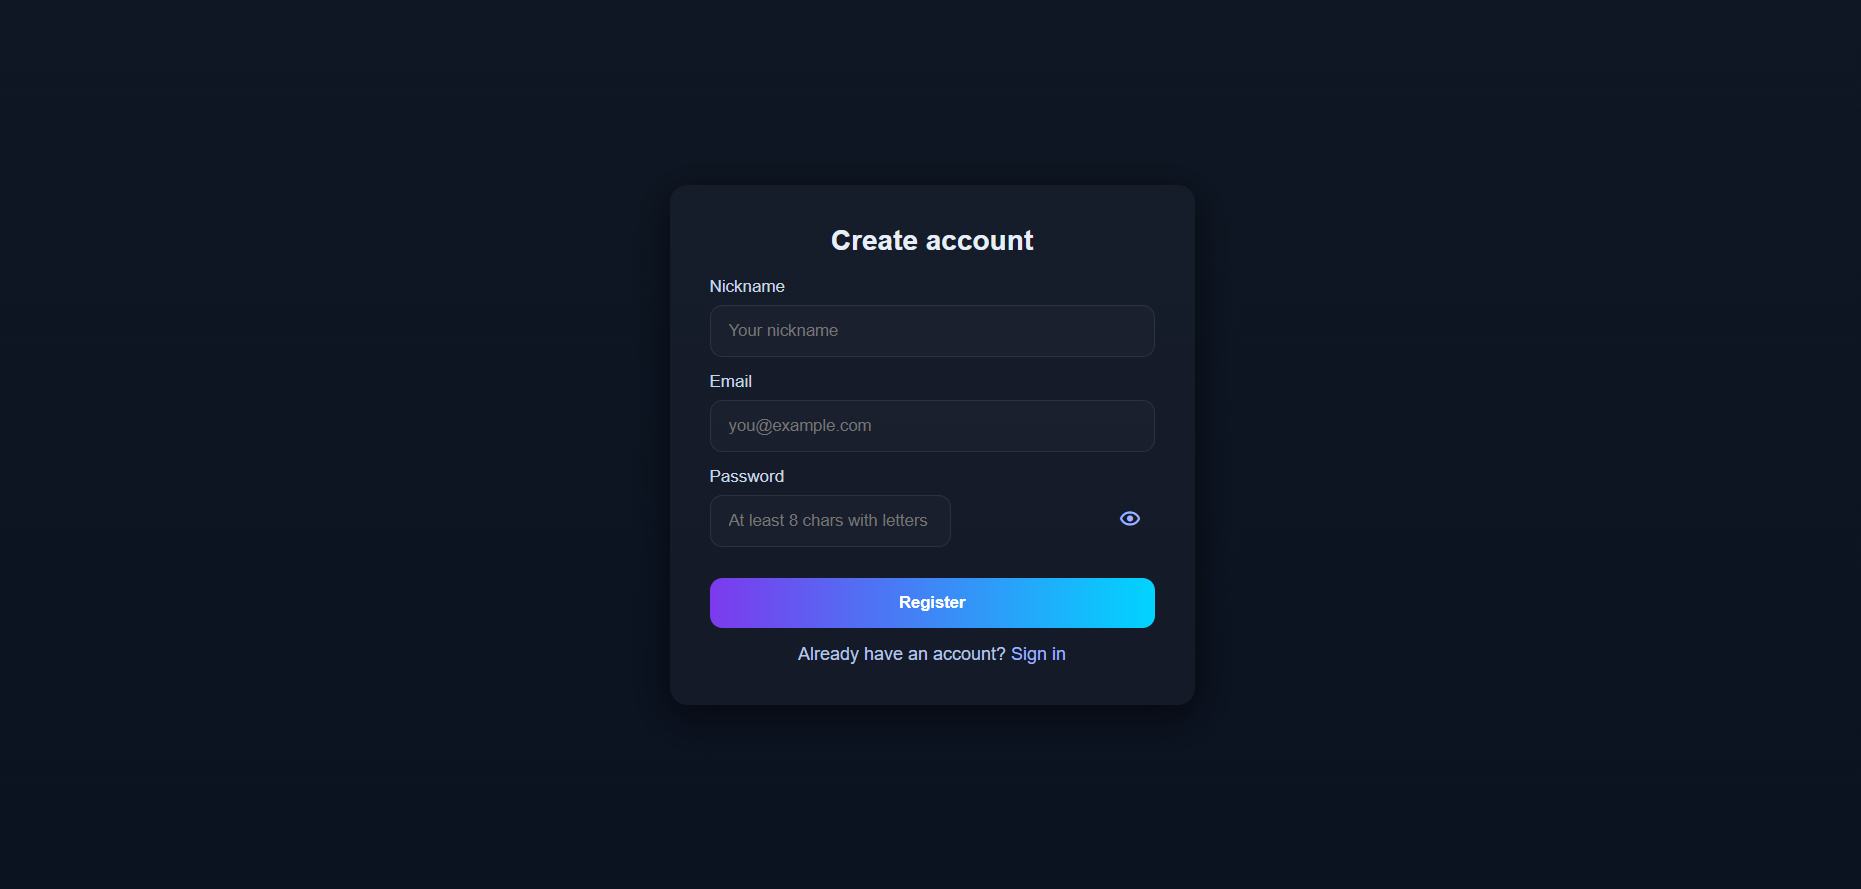
Task: Activate the Email address input
Action: (932, 426)
